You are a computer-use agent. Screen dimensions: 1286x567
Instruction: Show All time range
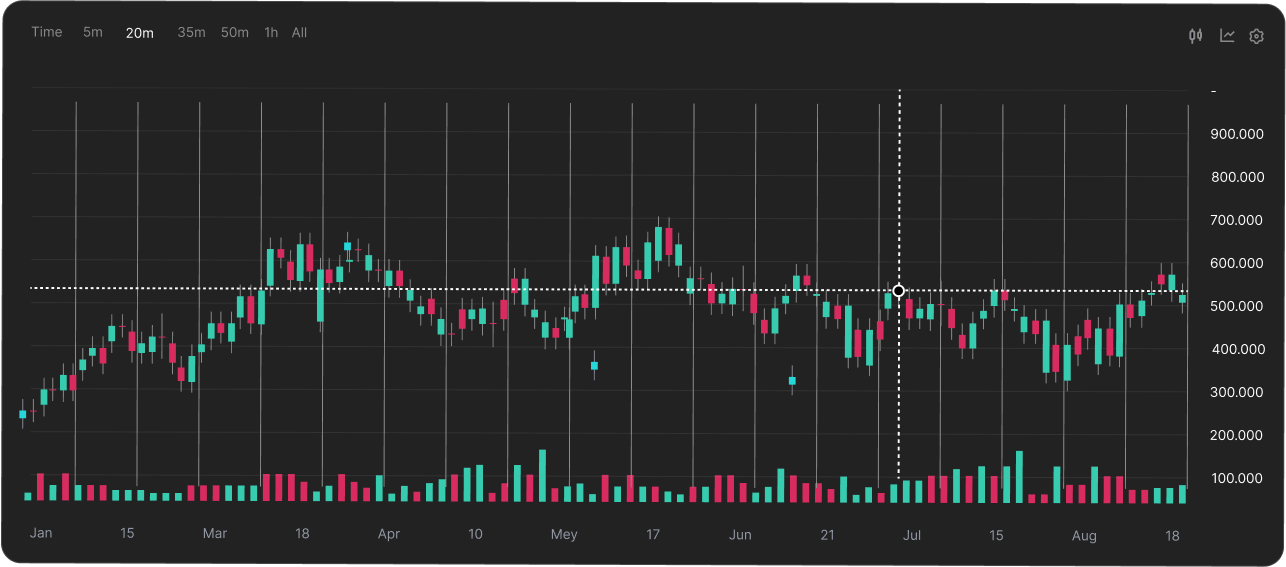(x=299, y=32)
